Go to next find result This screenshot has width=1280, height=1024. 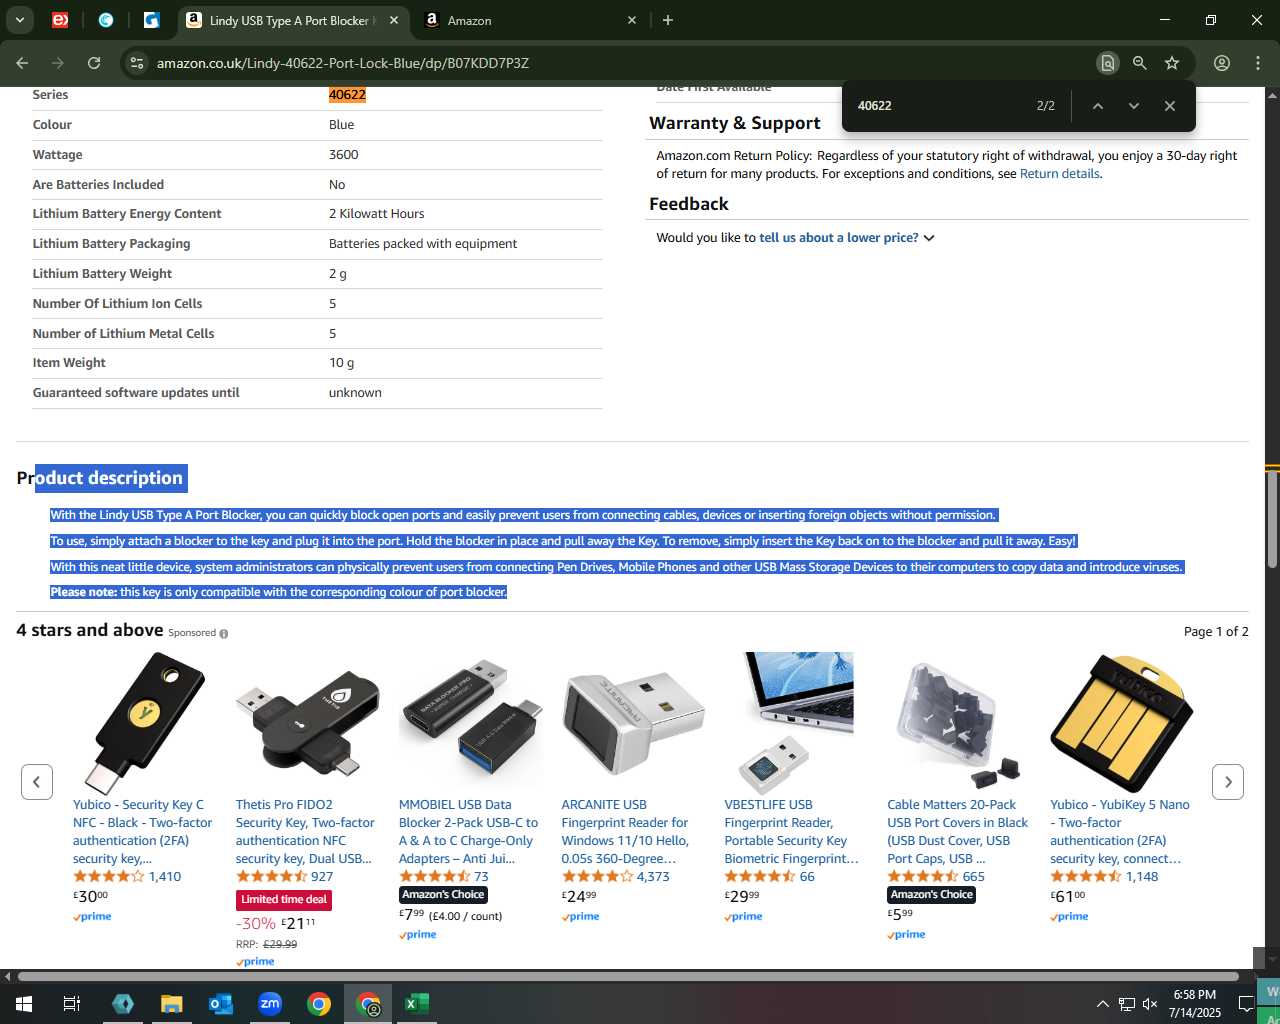tap(1134, 106)
